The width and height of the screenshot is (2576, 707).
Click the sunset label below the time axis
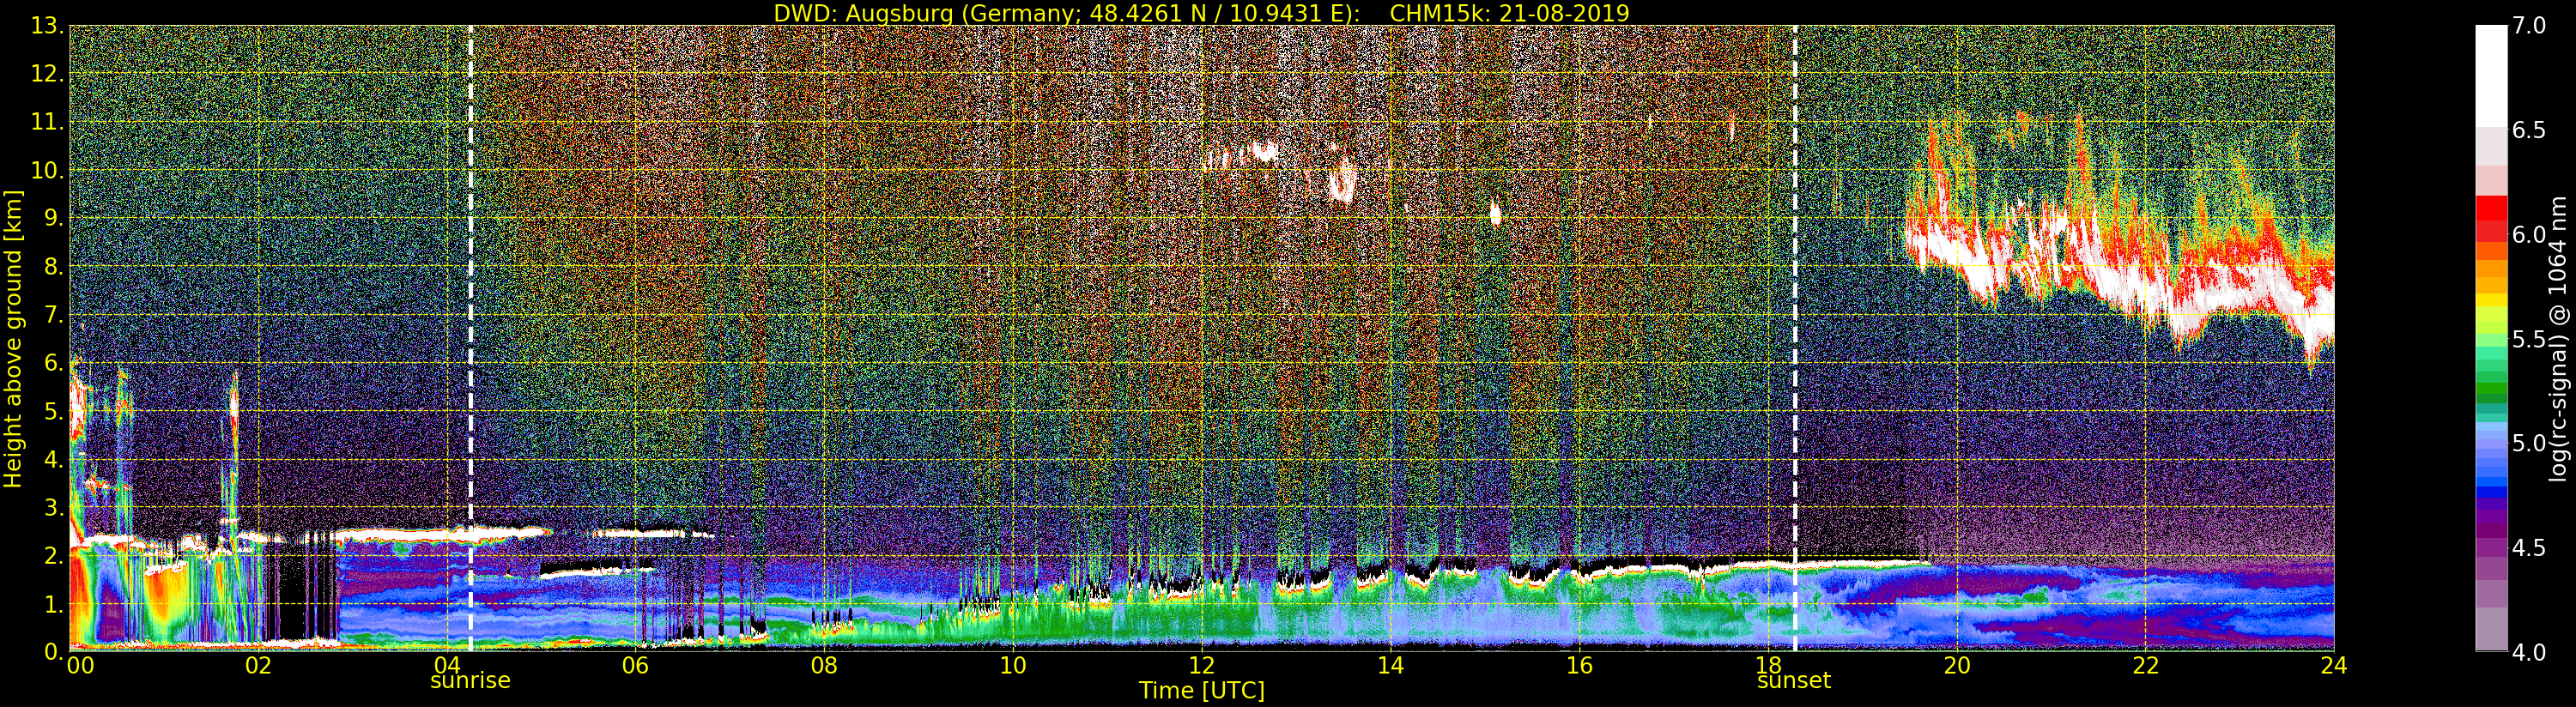point(1794,681)
